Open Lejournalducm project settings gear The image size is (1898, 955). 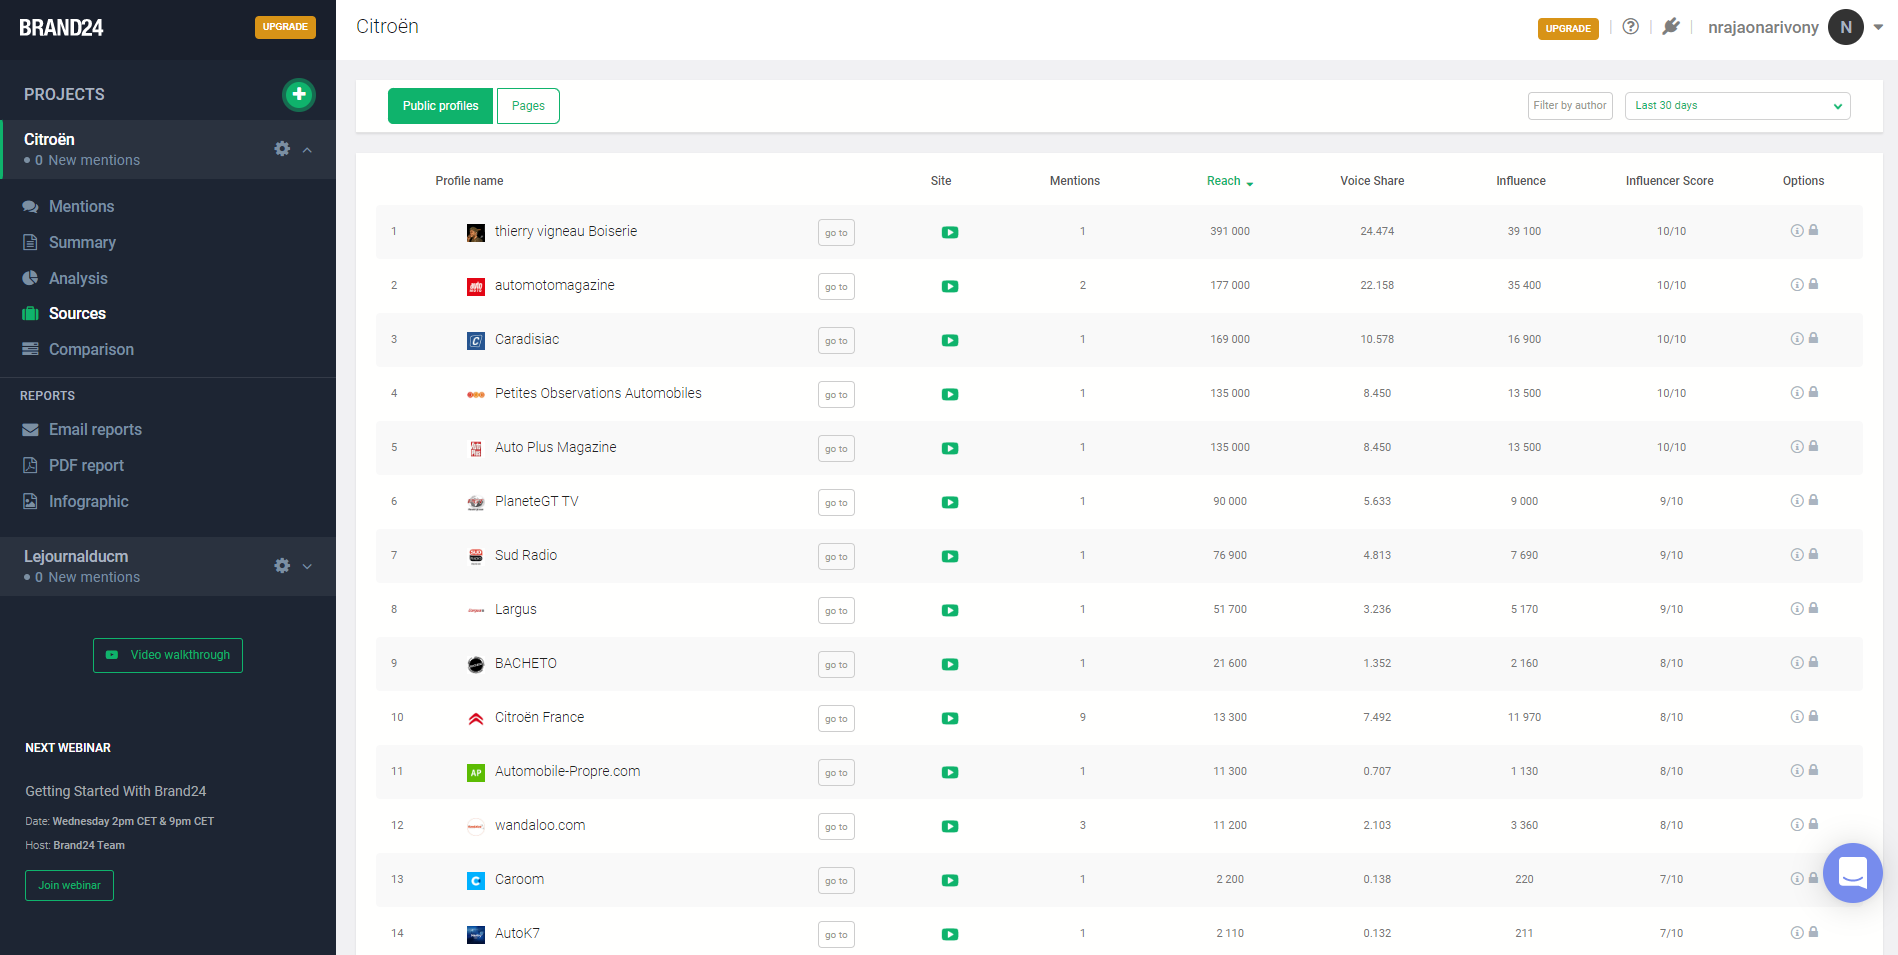(282, 566)
